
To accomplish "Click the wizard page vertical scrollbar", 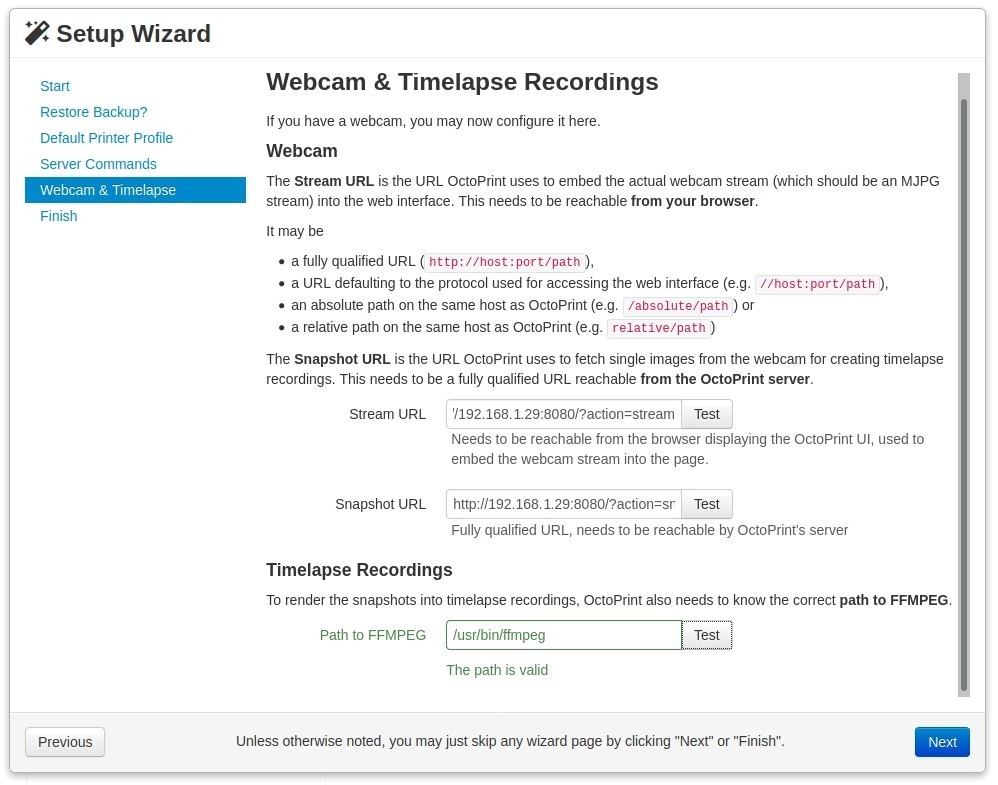I will click(964, 390).
